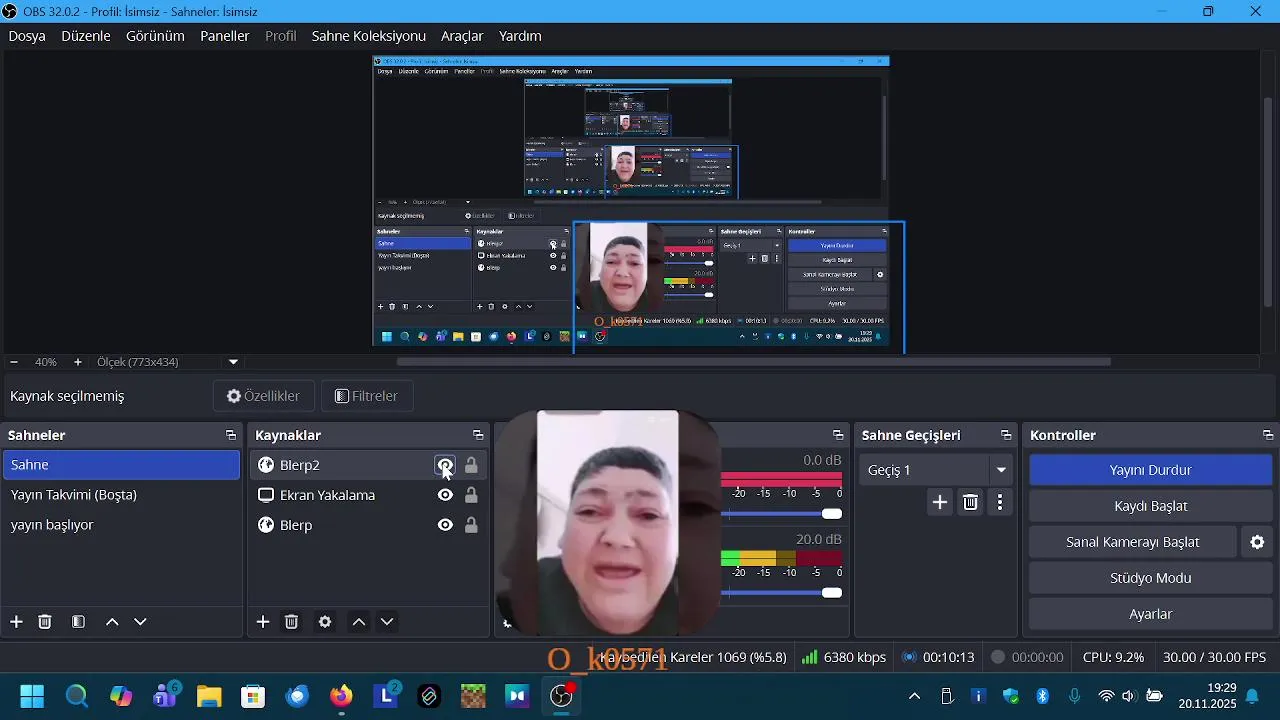The image size is (1280, 720).
Task: Add a new scene with the Sahneler plus icon
Action: pyautogui.click(x=16, y=622)
